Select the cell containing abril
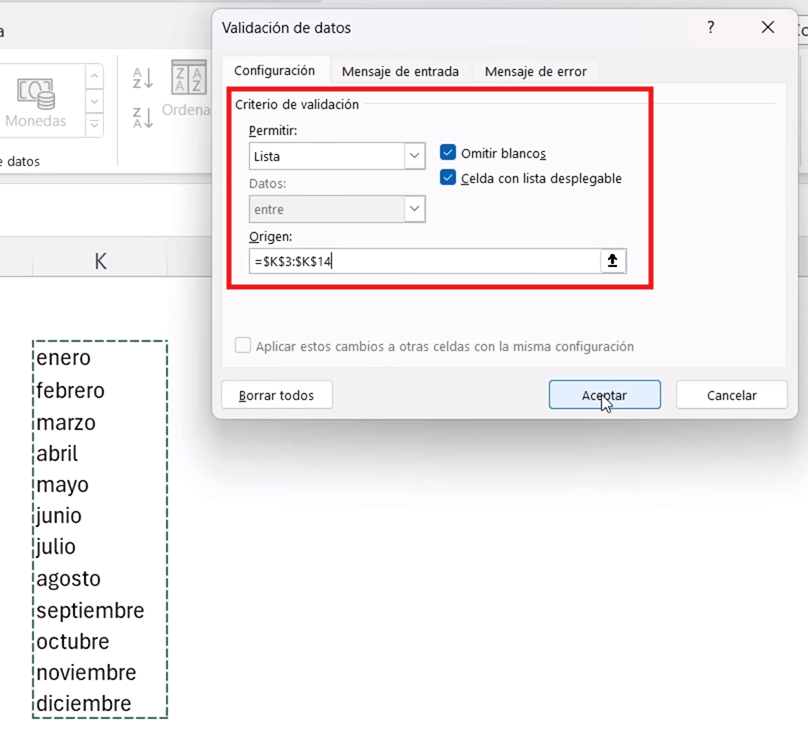808x741 pixels. pos(100,453)
